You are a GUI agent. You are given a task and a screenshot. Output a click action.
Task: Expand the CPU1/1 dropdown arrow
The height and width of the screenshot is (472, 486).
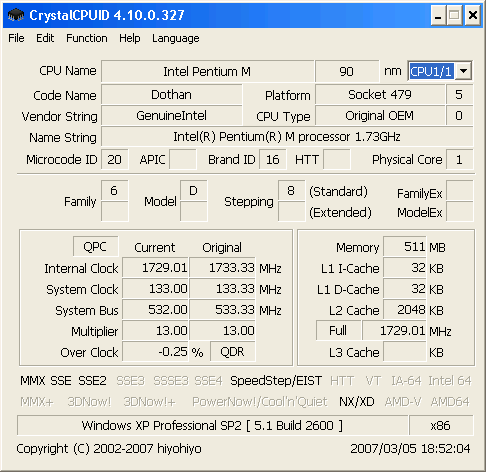click(x=463, y=71)
